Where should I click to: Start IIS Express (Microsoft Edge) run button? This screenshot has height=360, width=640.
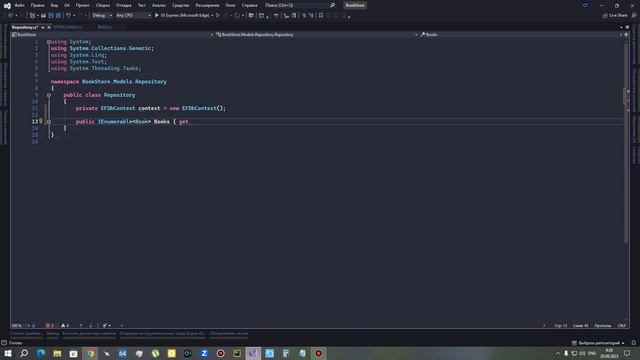[x=182, y=16]
